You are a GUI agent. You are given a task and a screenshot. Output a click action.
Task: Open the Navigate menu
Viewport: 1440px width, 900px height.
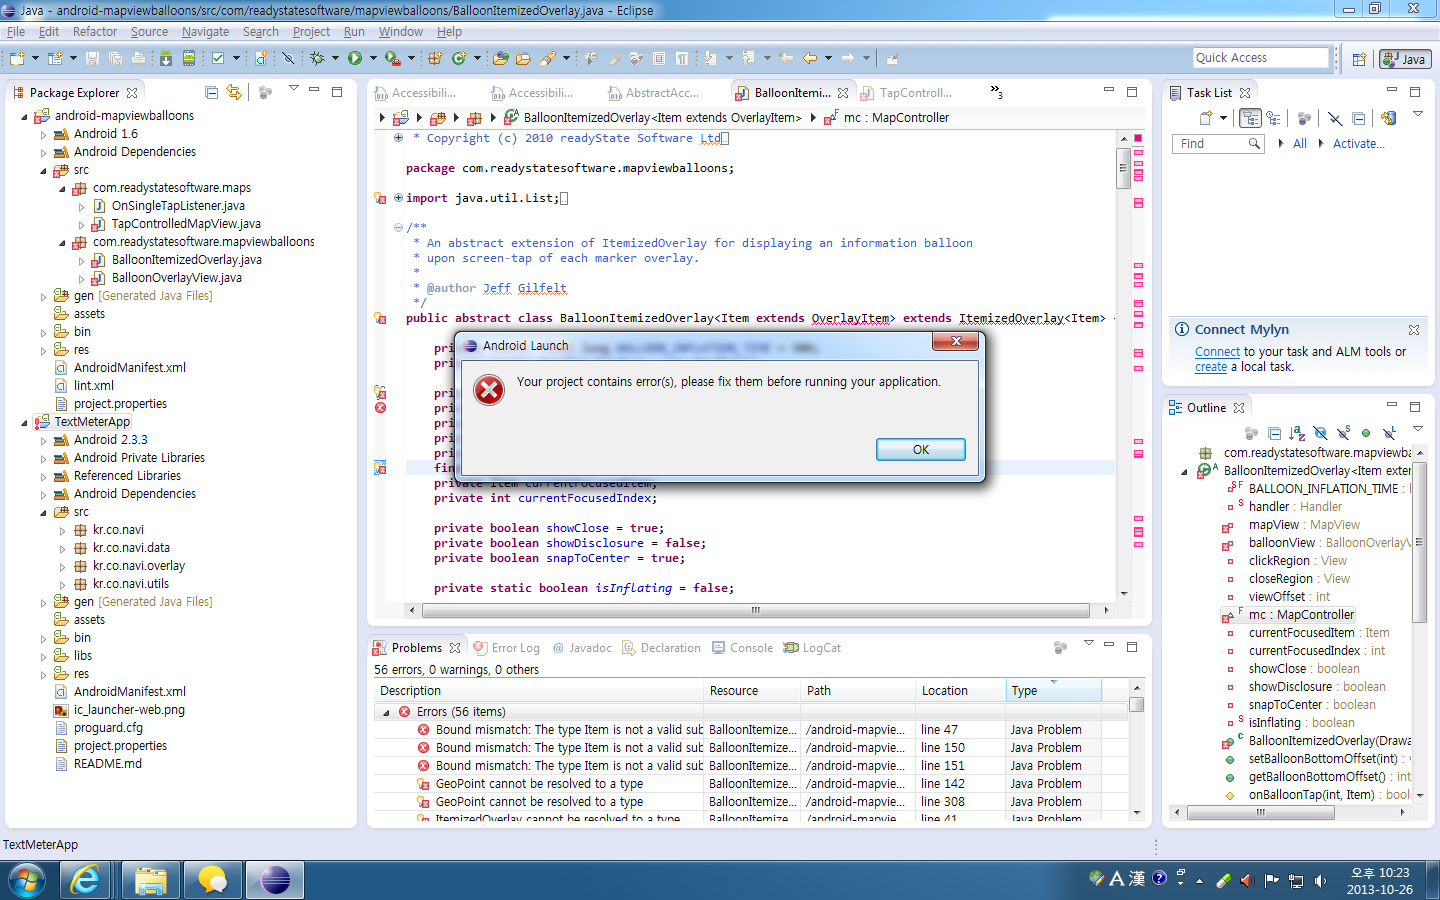[x=205, y=32]
